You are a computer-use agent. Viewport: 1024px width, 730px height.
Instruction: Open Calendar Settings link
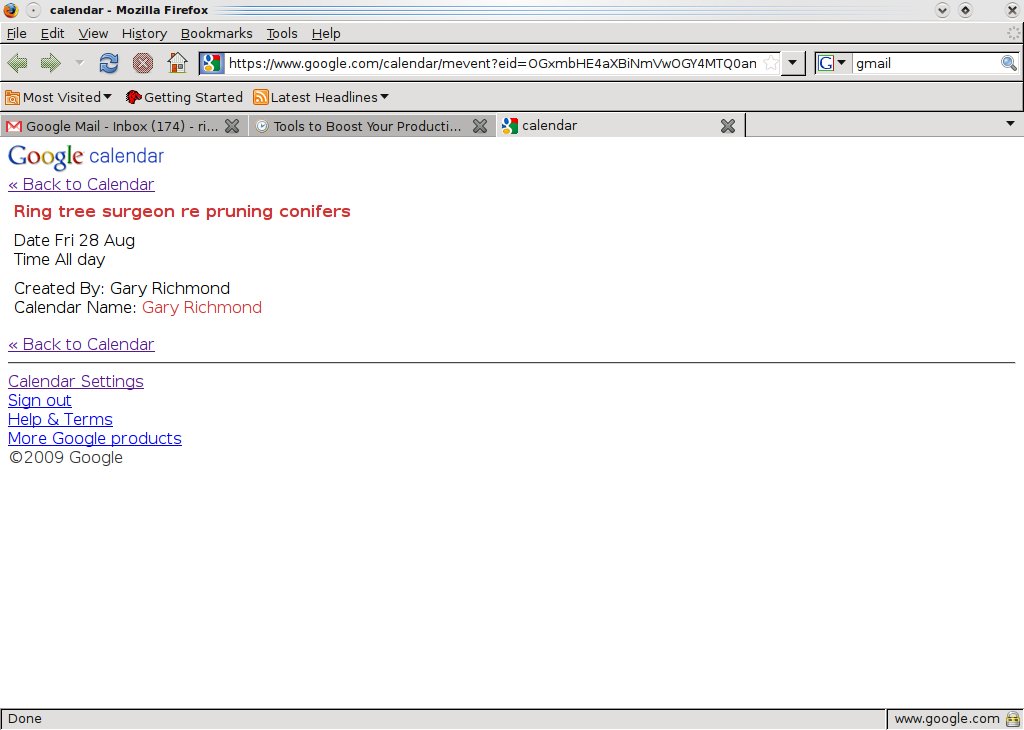coord(76,382)
